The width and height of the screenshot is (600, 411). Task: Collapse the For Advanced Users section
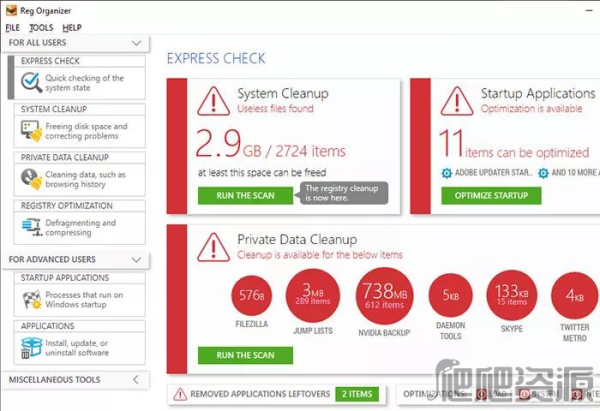coord(137,259)
